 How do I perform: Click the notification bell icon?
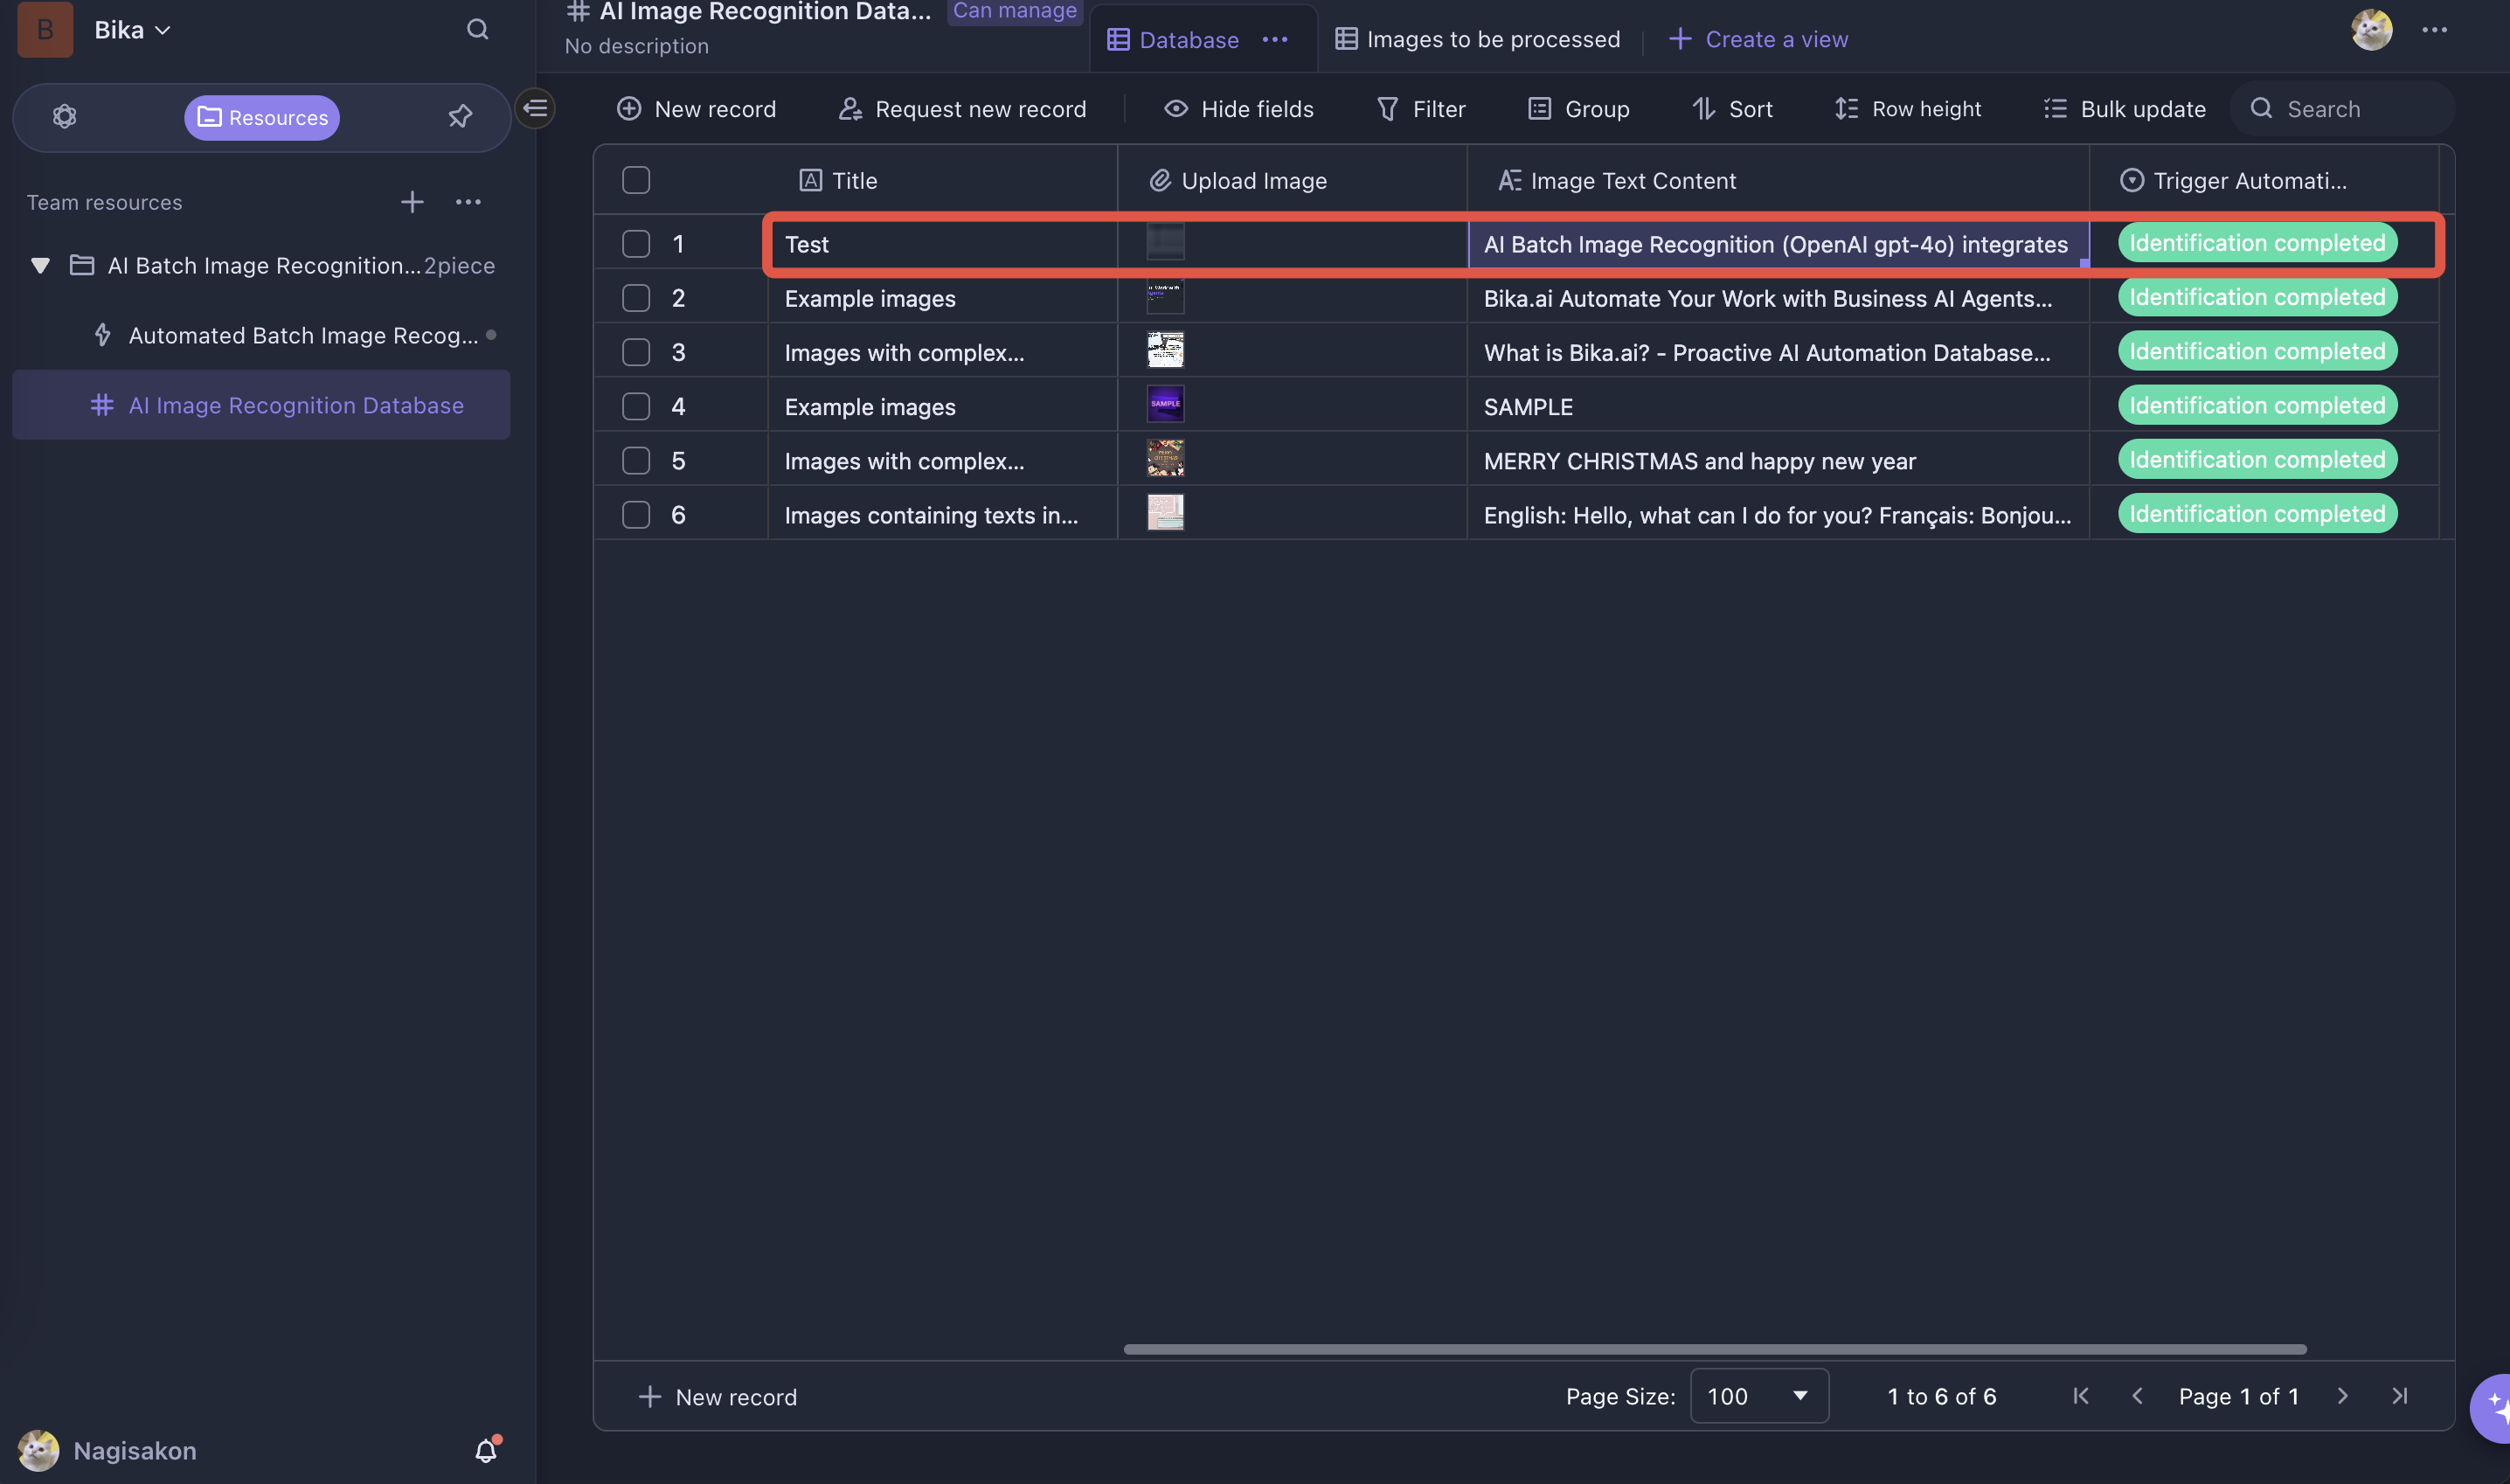[486, 1450]
